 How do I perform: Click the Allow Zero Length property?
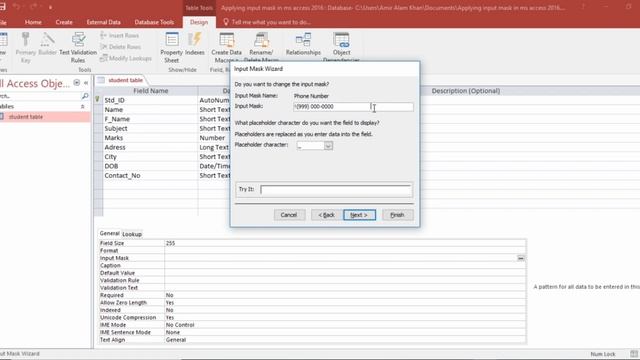[x=312, y=302]
